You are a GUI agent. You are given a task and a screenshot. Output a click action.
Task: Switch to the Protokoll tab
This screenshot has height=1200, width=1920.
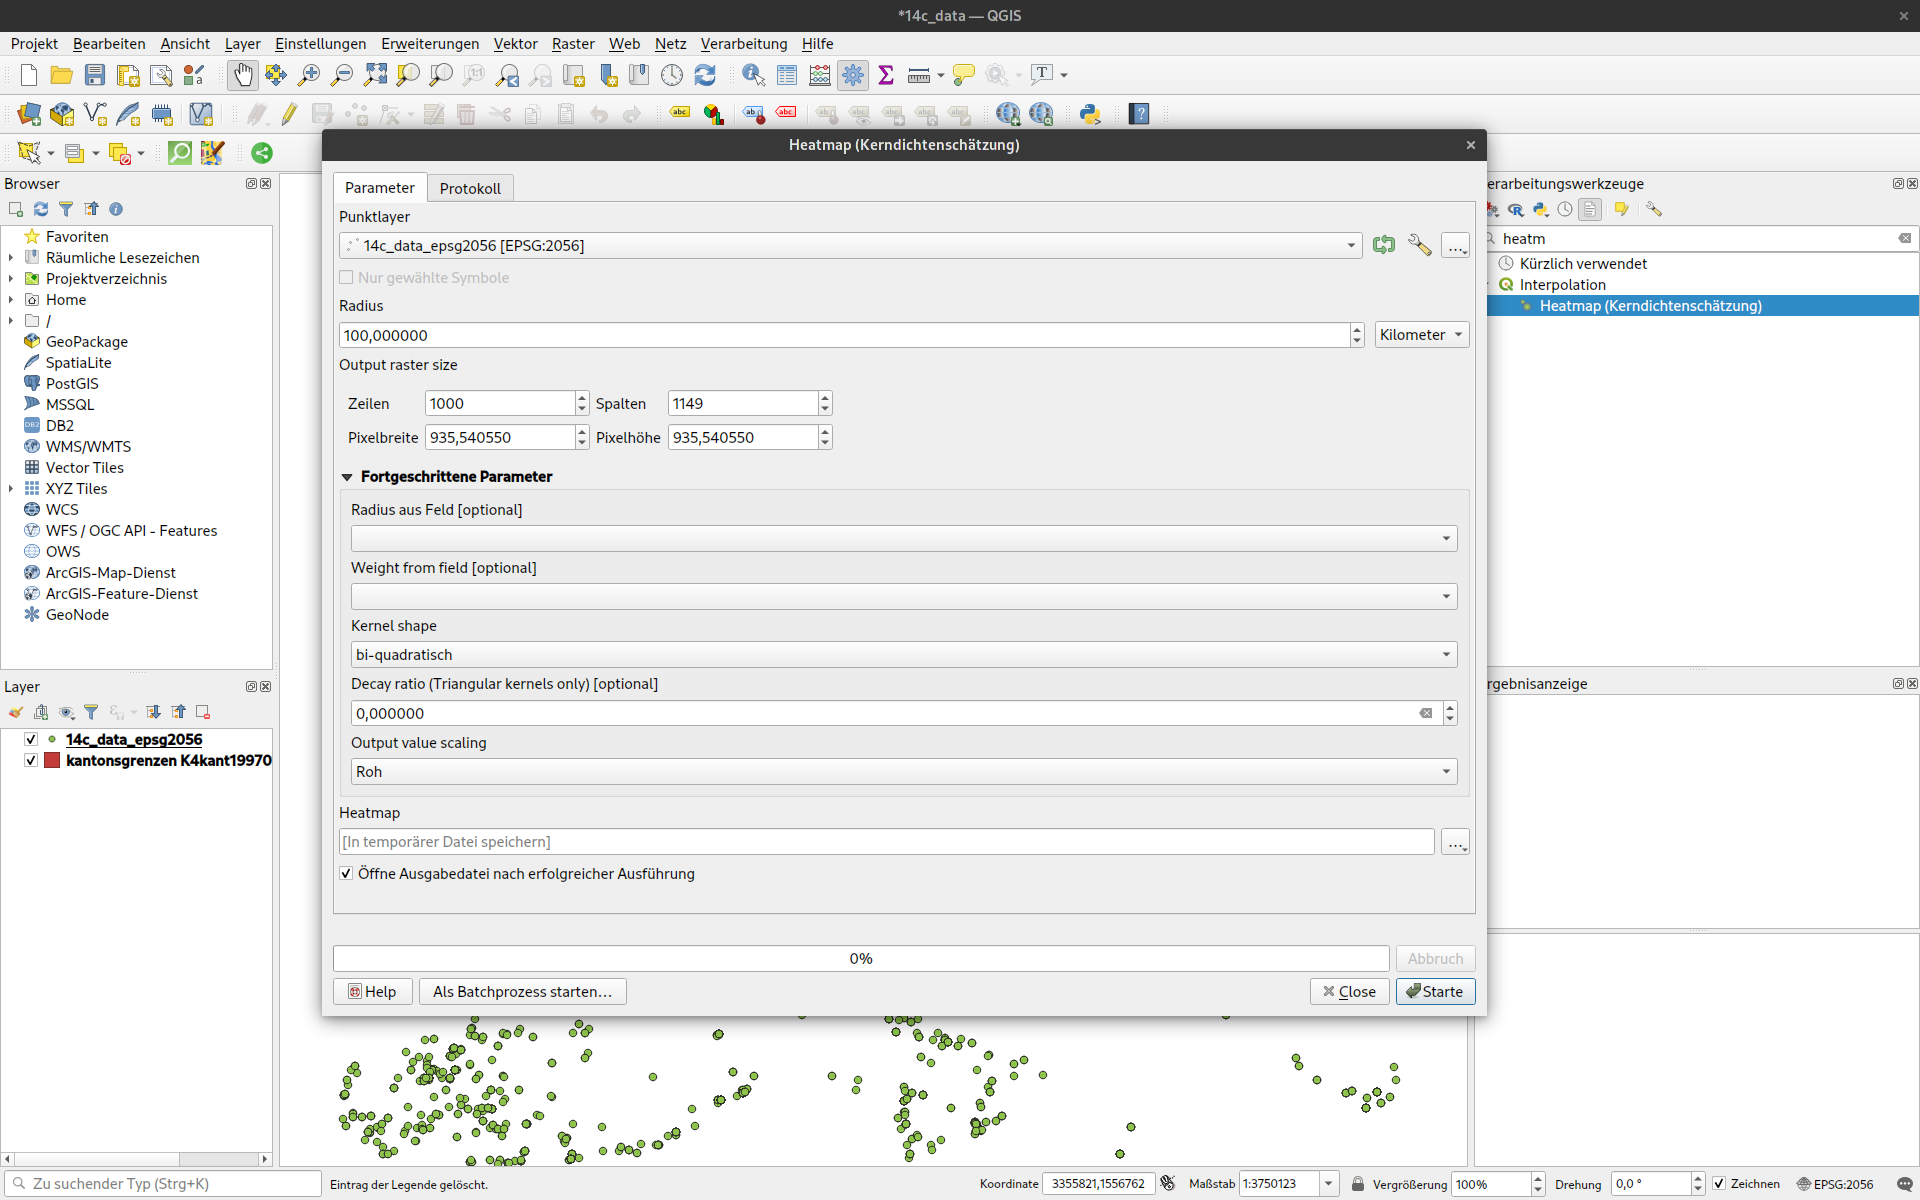[x=470, y=188]
